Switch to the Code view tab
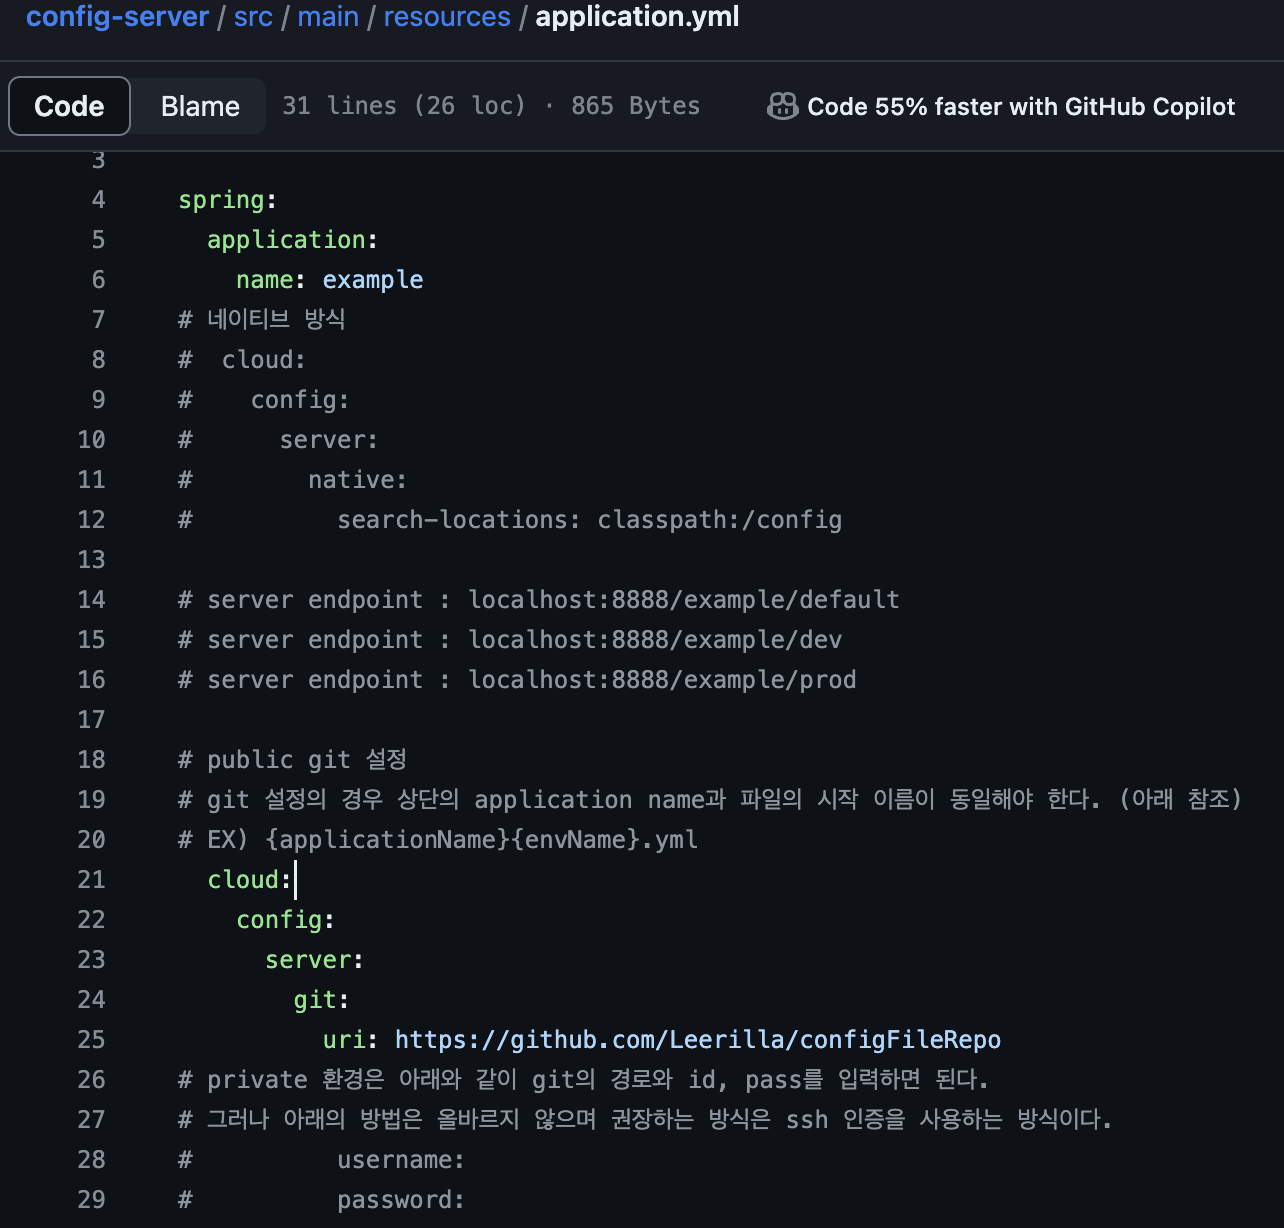The width and height of the screenshot is (1284, 1228). tap(69, 106)
